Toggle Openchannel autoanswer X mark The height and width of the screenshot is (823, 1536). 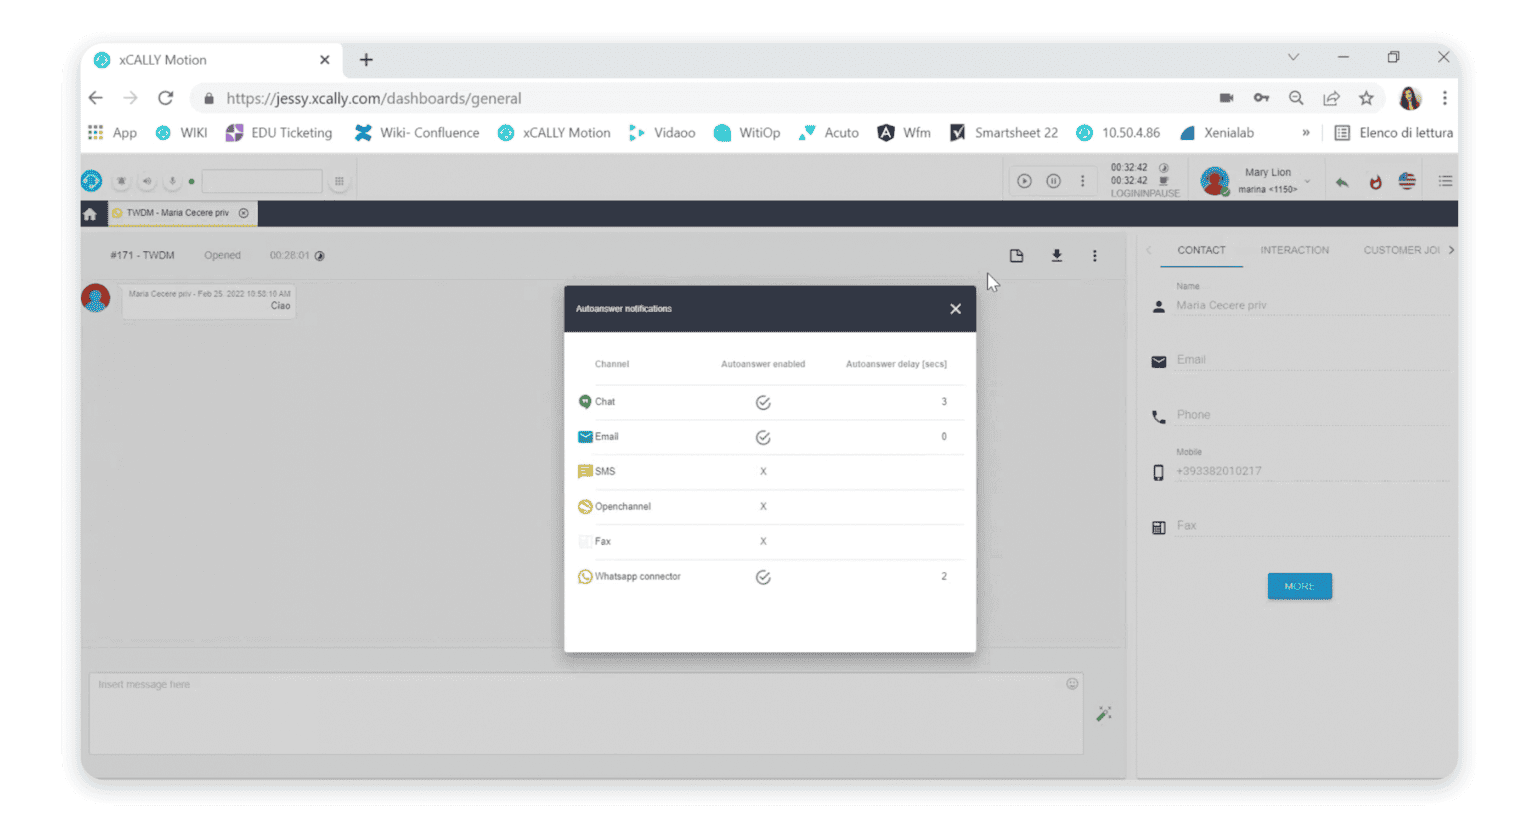tap(763, 506)
